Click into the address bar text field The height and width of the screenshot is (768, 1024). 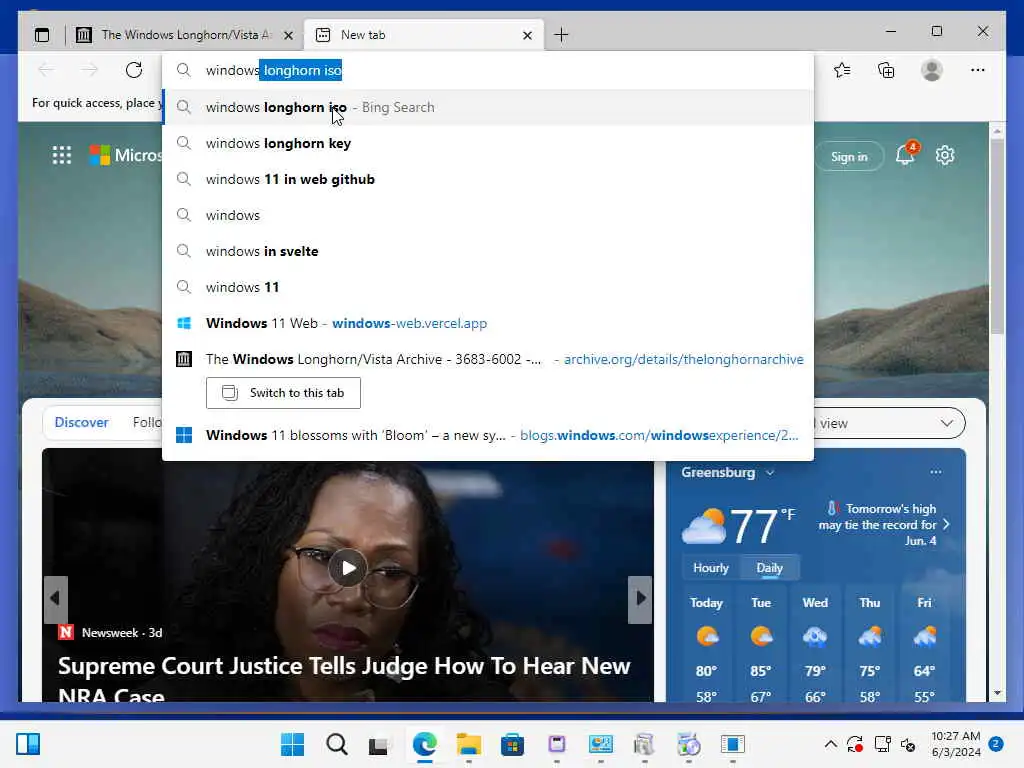[x=487, y=70]
